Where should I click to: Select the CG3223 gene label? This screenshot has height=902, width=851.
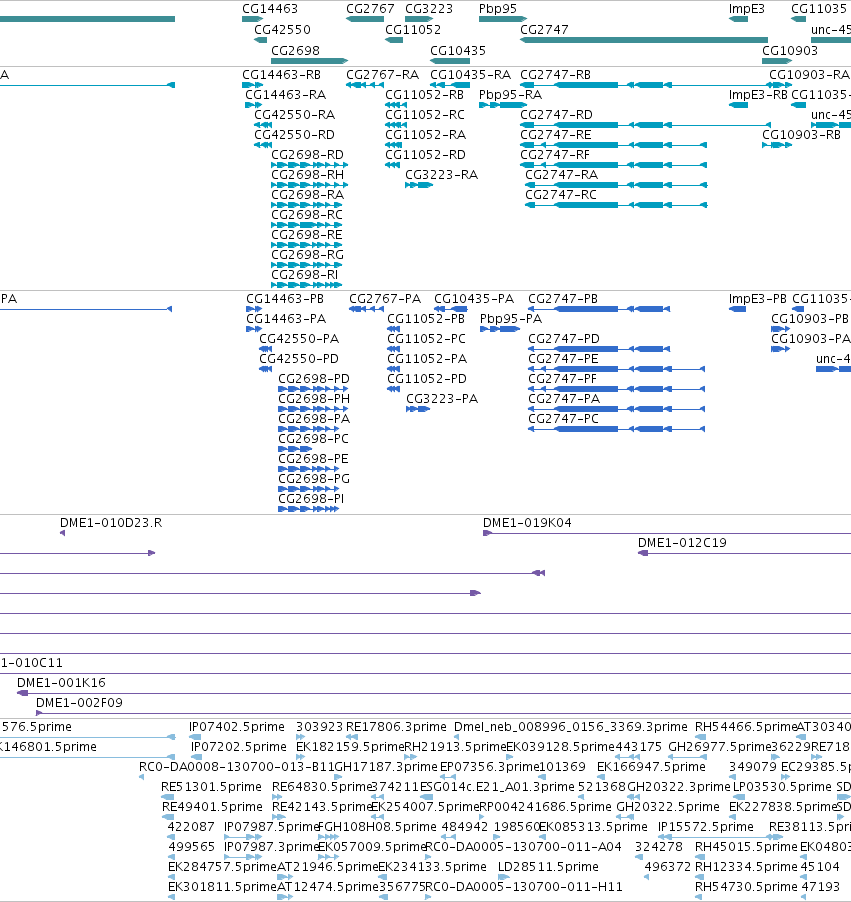429,9
